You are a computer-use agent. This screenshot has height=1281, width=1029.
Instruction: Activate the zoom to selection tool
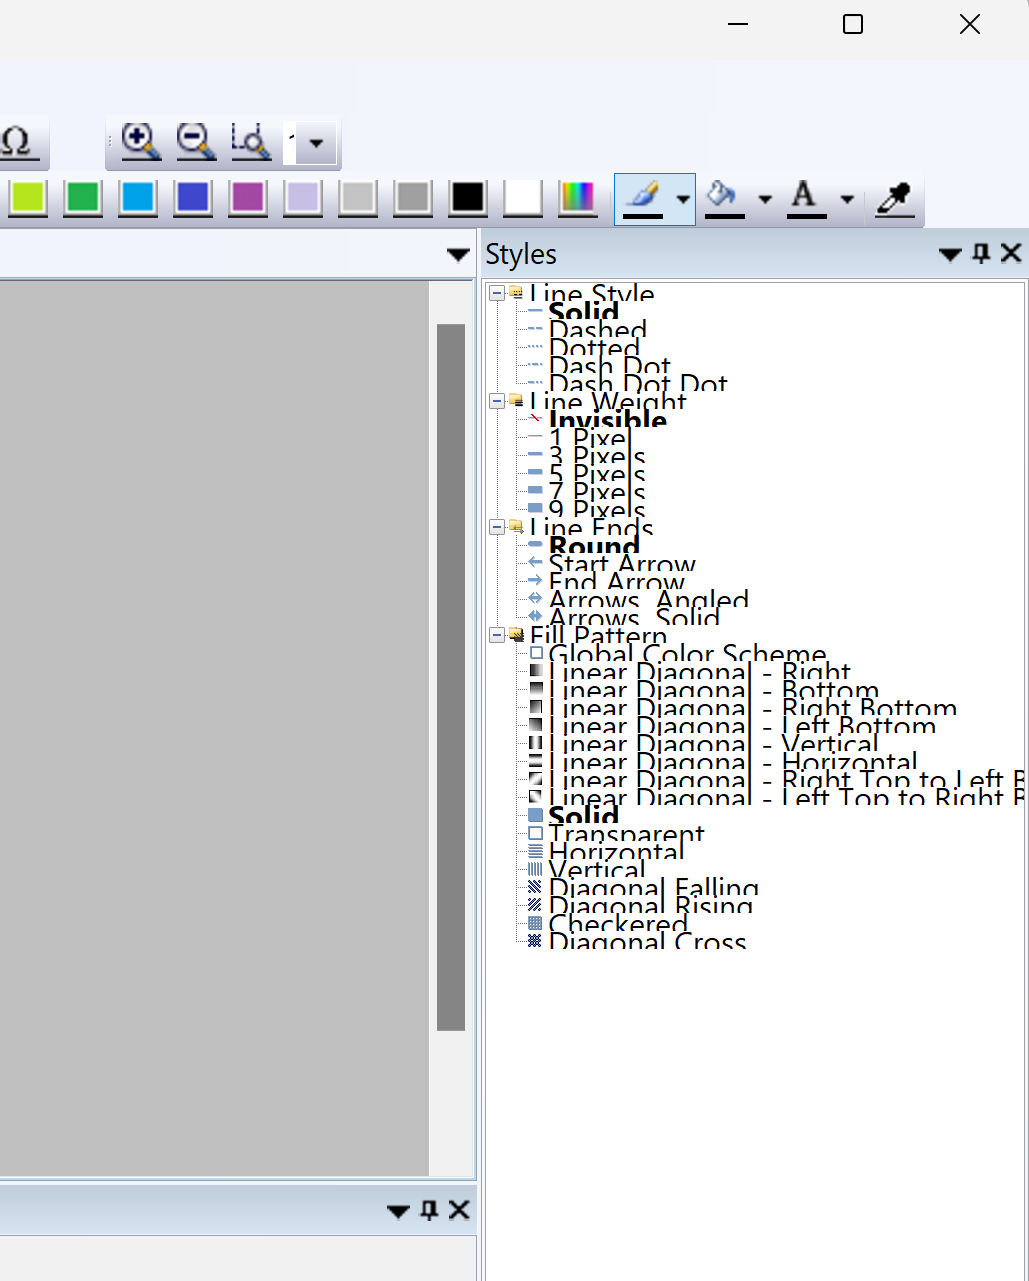pyautogui.click(x=250, y=141)
